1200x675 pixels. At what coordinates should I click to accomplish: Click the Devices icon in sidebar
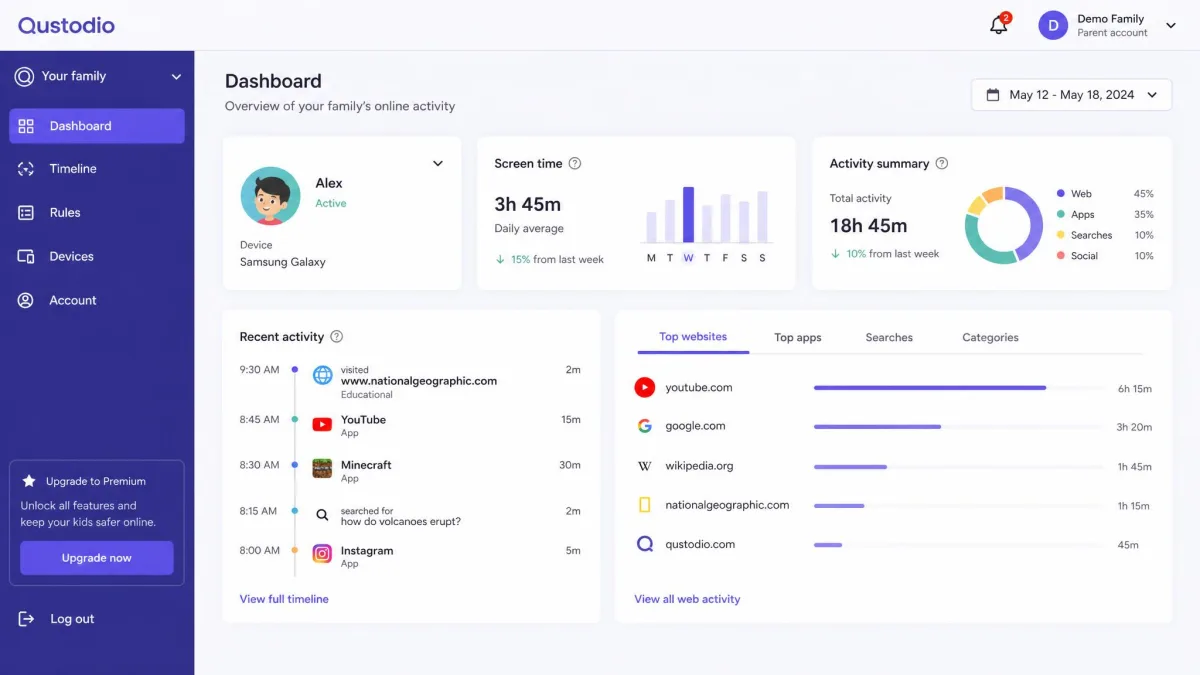(x=26, y=257)
